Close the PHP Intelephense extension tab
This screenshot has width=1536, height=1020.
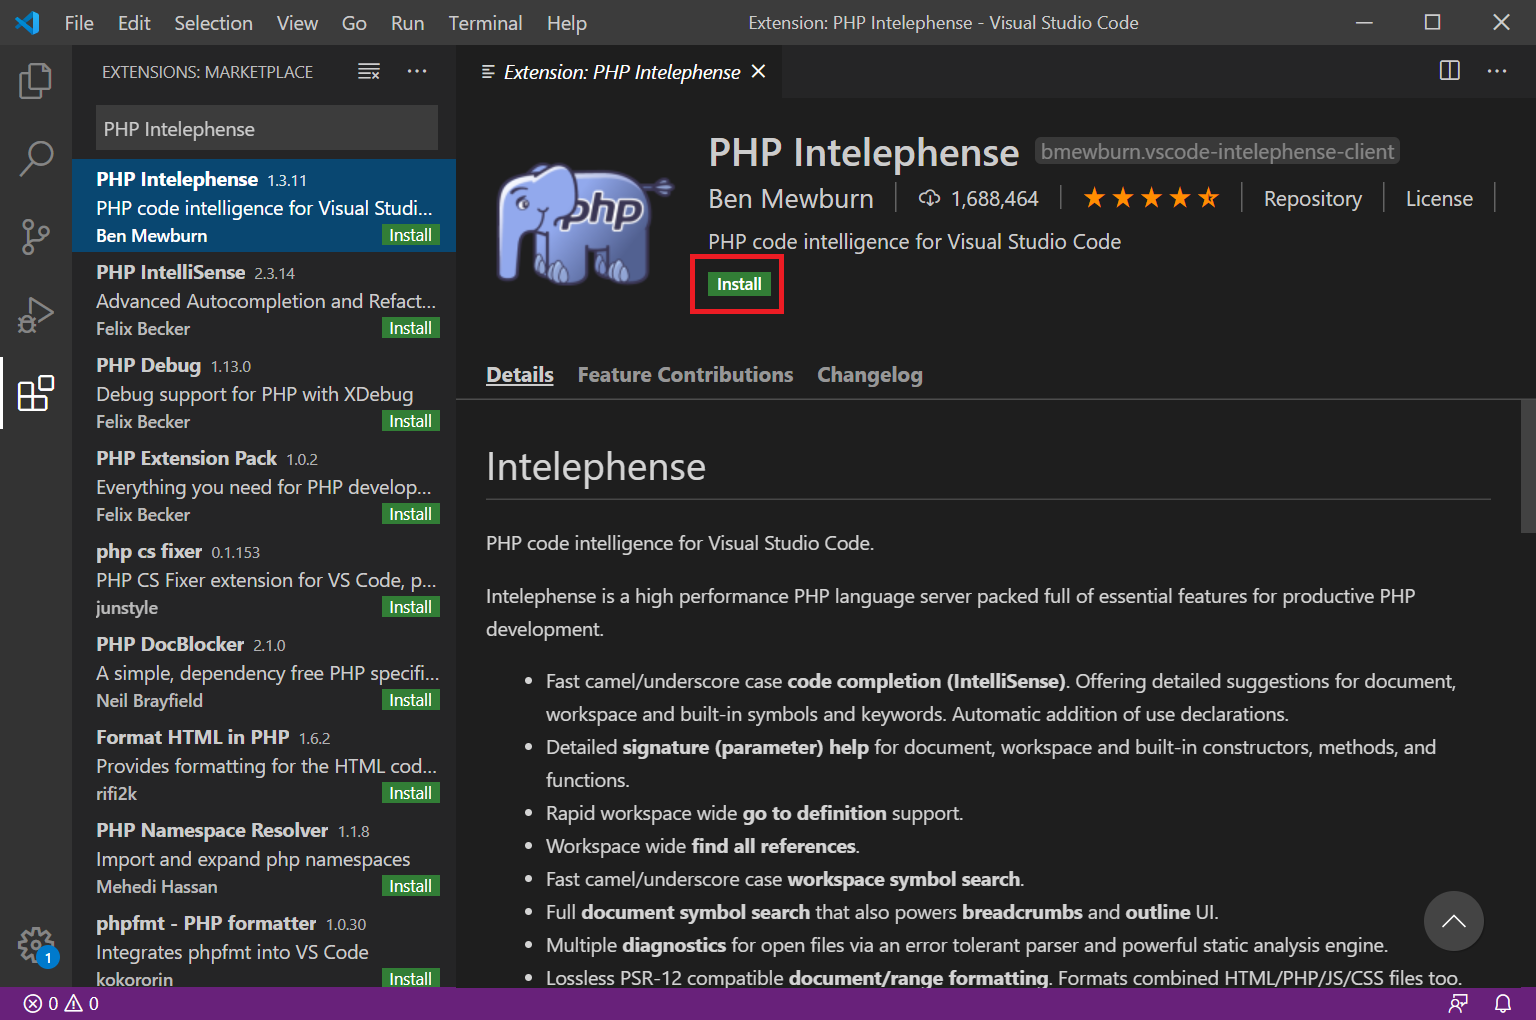(x=758, y=71)
